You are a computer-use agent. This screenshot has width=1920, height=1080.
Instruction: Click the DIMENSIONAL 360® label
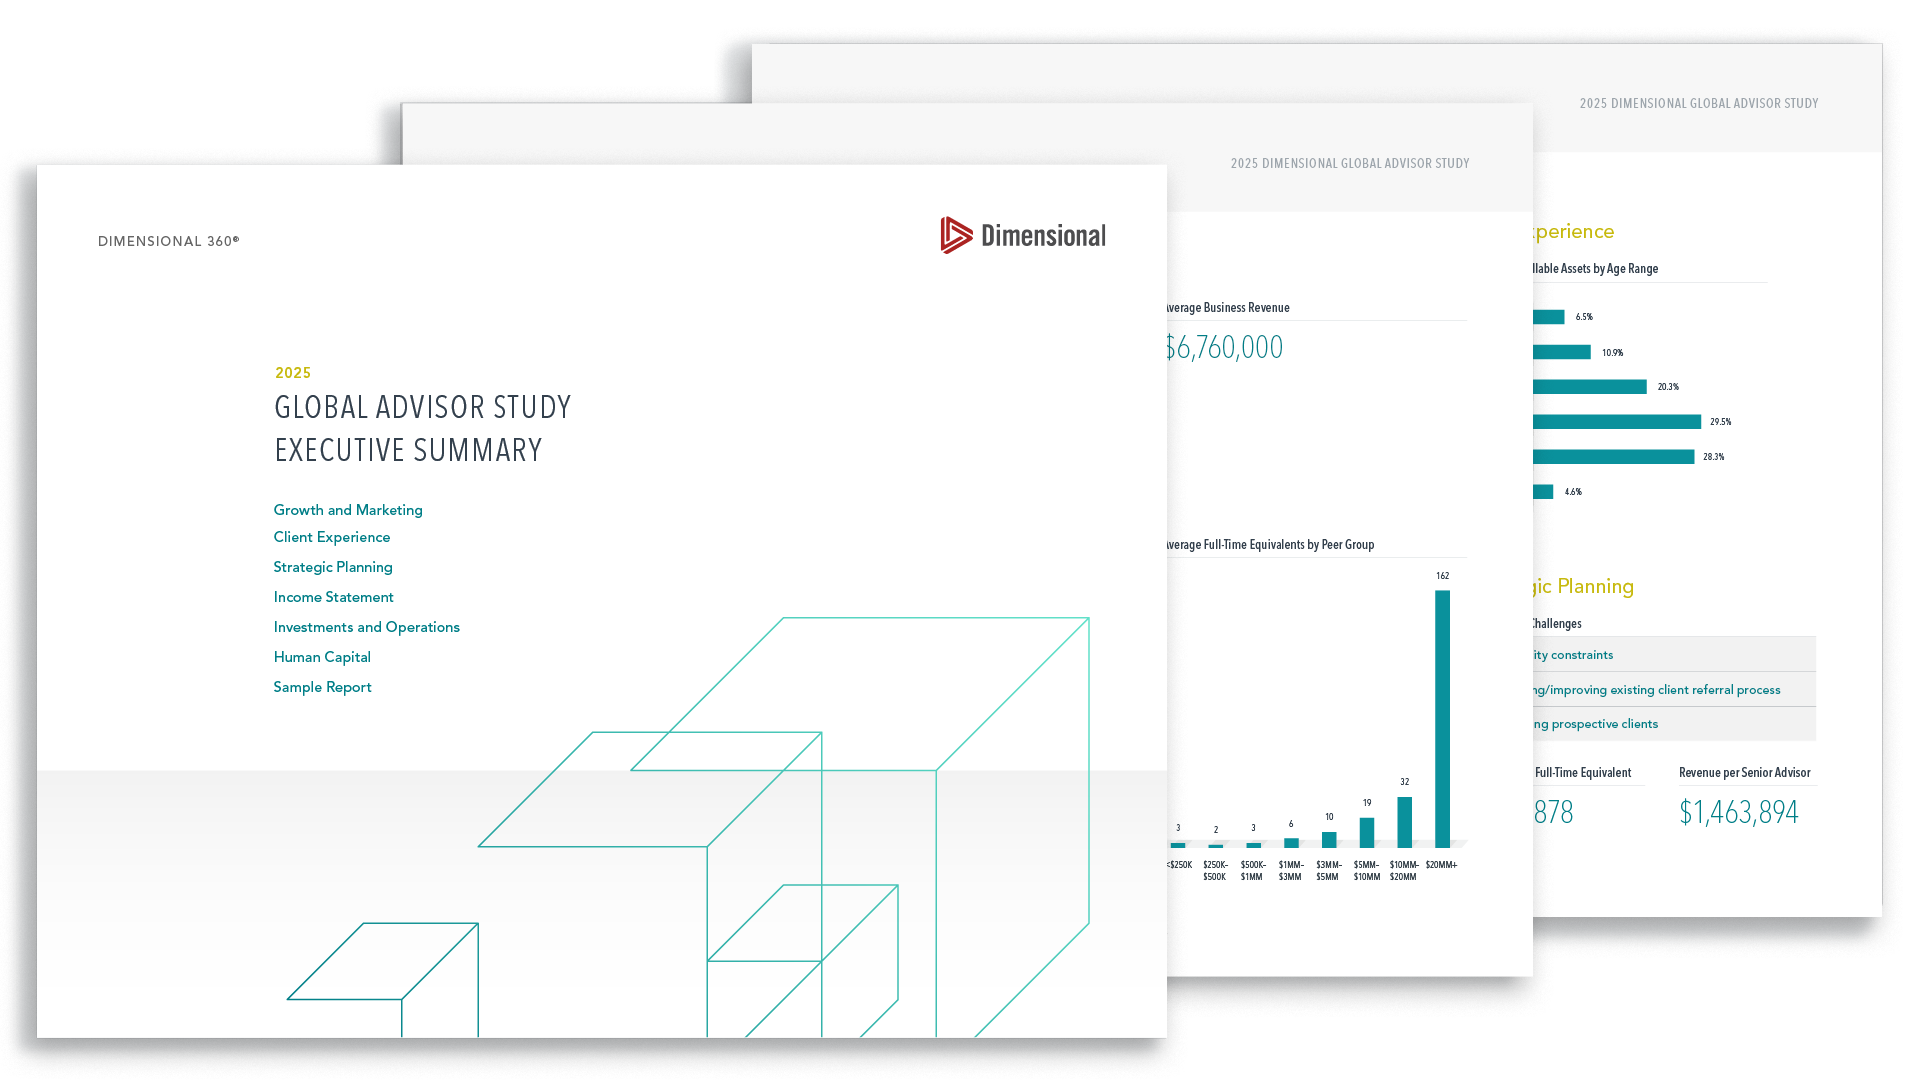pos(168,241)
